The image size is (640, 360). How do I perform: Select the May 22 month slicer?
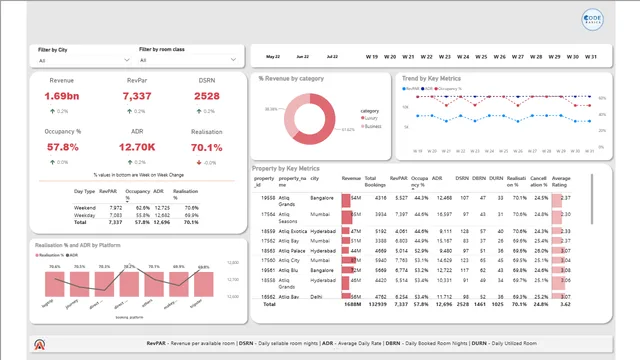click(x=273, y=57)
